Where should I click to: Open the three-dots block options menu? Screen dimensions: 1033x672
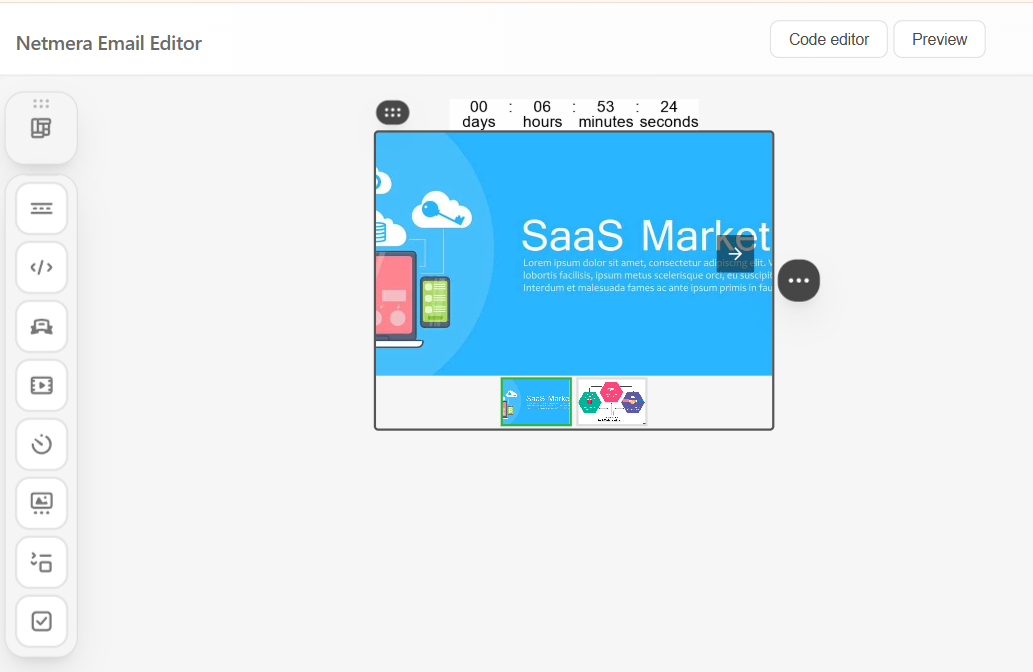click(798, 280)
